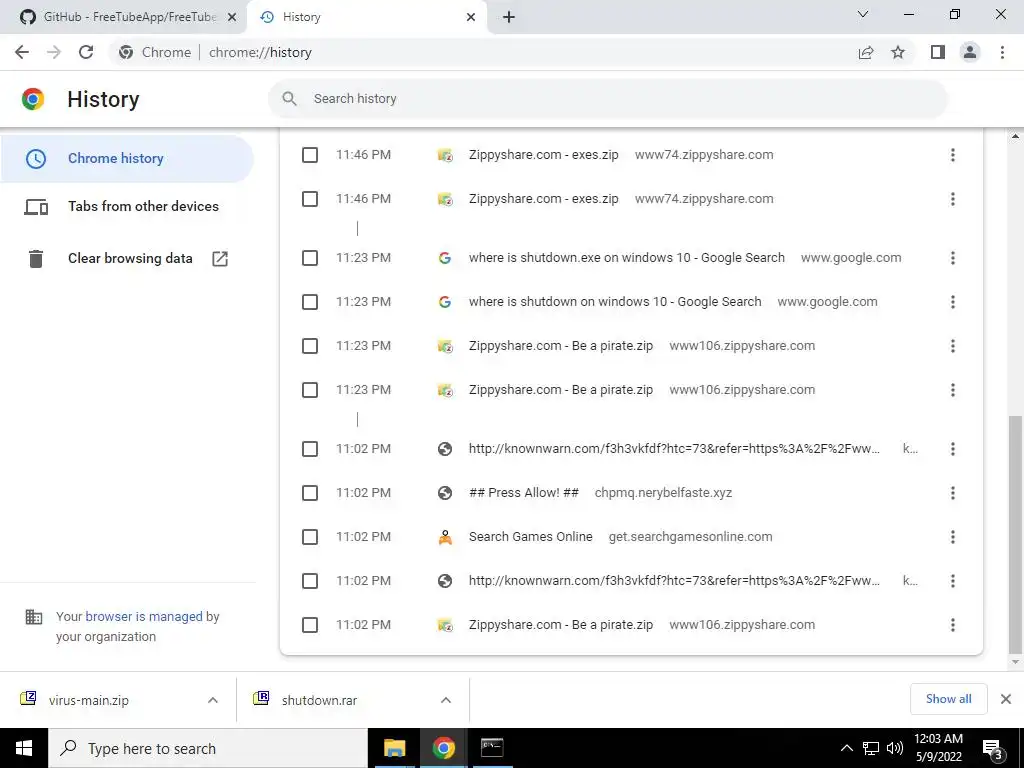This screenshot has height=768, width=1024.
Task: Click Show all downloads button
Action: [948, 699]
